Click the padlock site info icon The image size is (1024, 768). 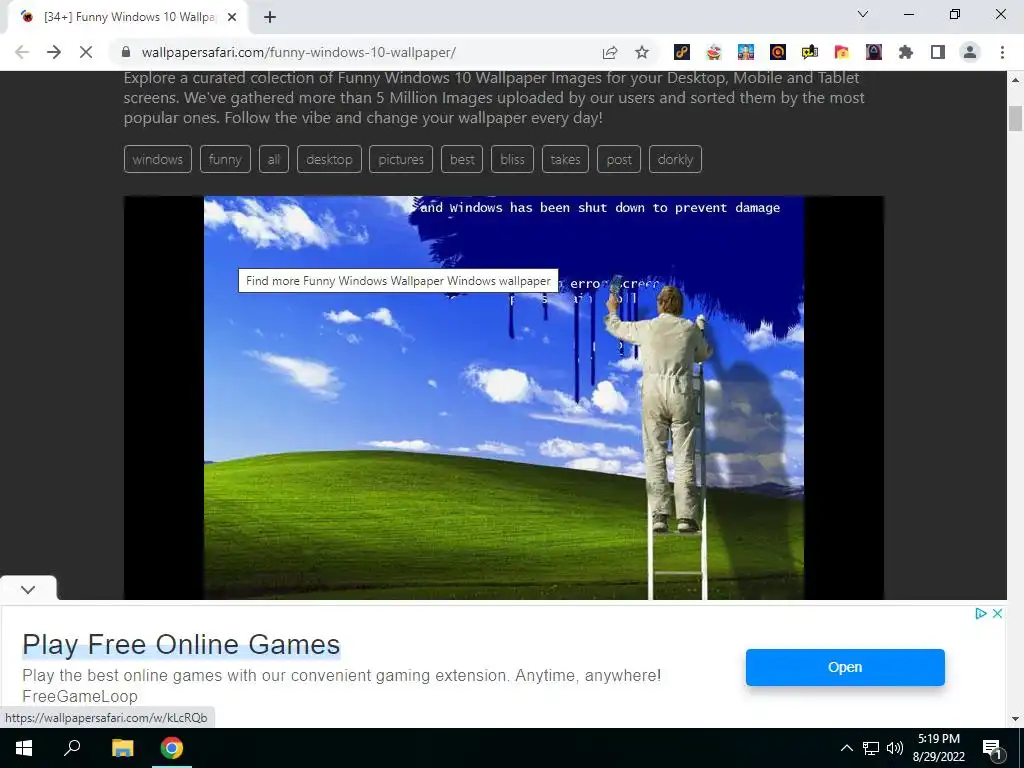[127, 52]
